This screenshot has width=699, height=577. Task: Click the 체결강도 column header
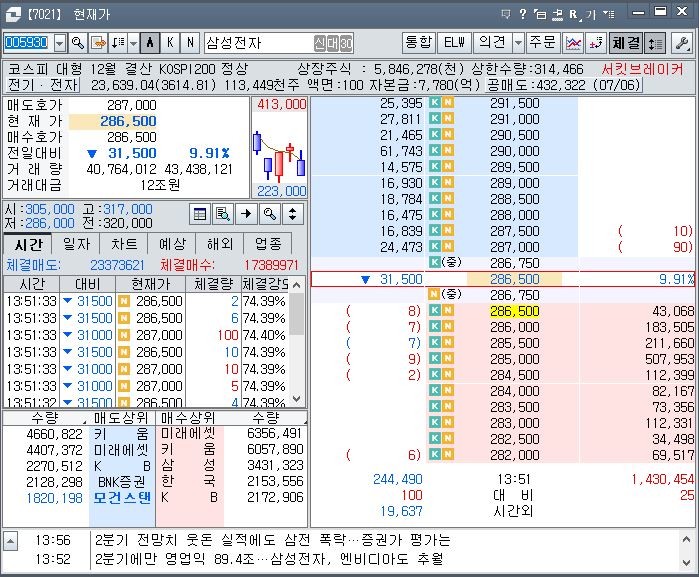pos(265,284)
